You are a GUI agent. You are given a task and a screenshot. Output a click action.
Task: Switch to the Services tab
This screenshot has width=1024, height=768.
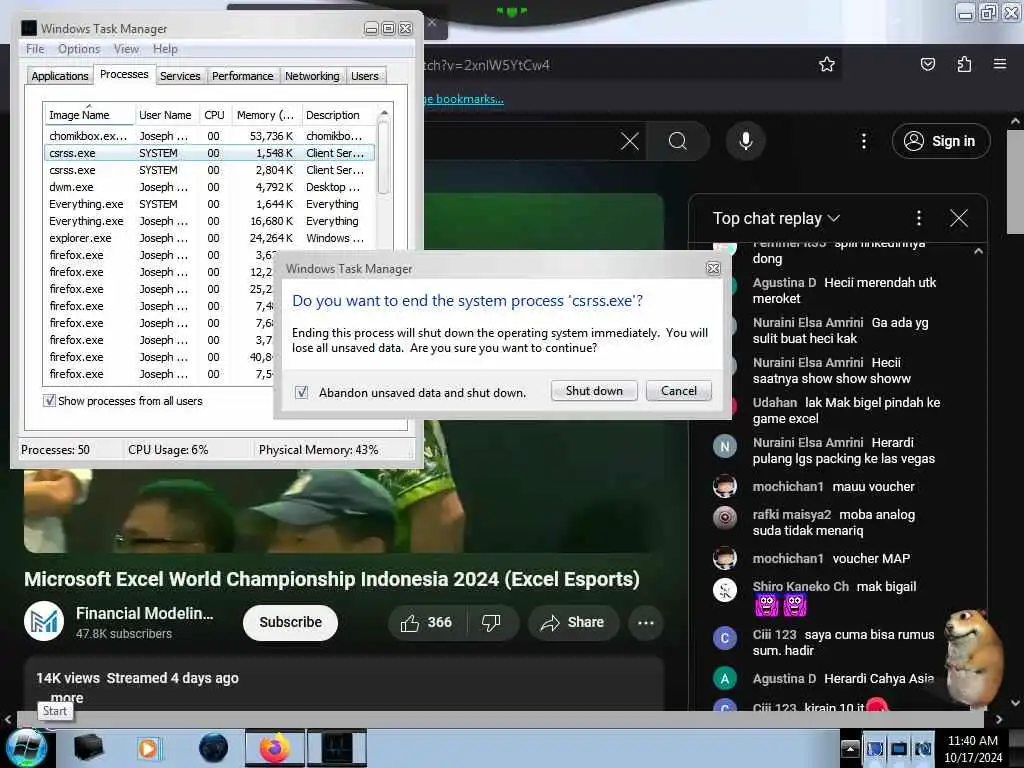(180, 76)
